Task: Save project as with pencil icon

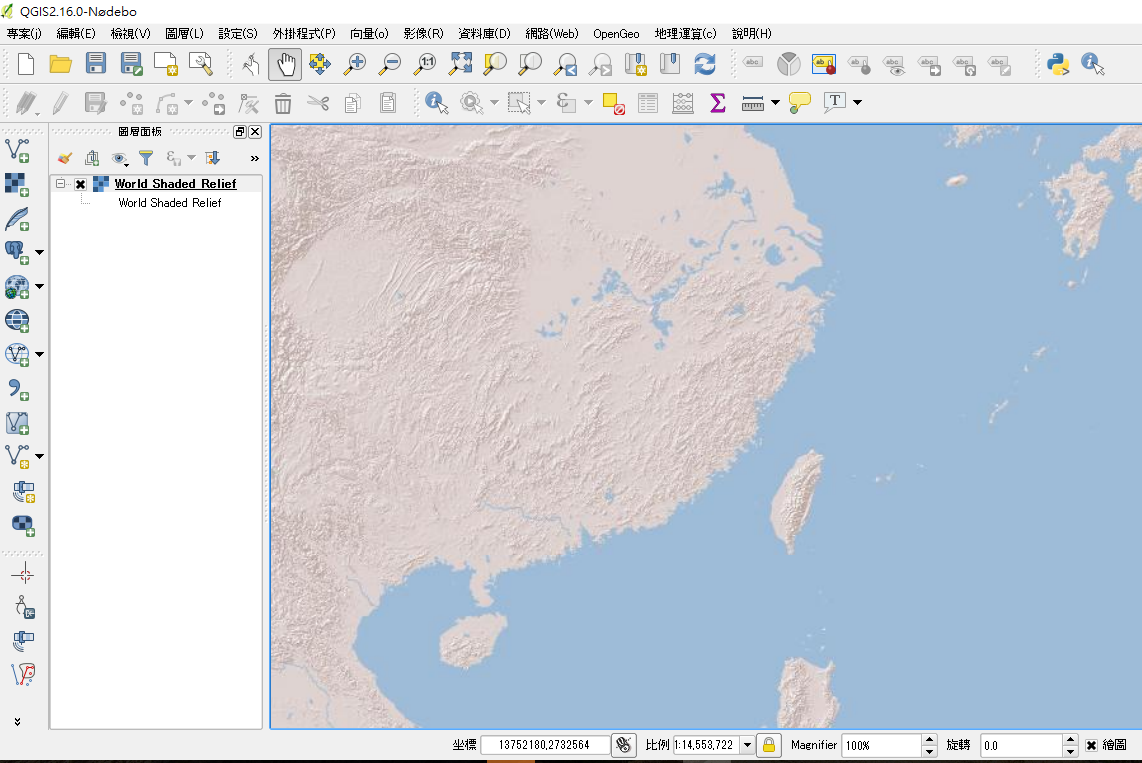Action: click(131, 64)
